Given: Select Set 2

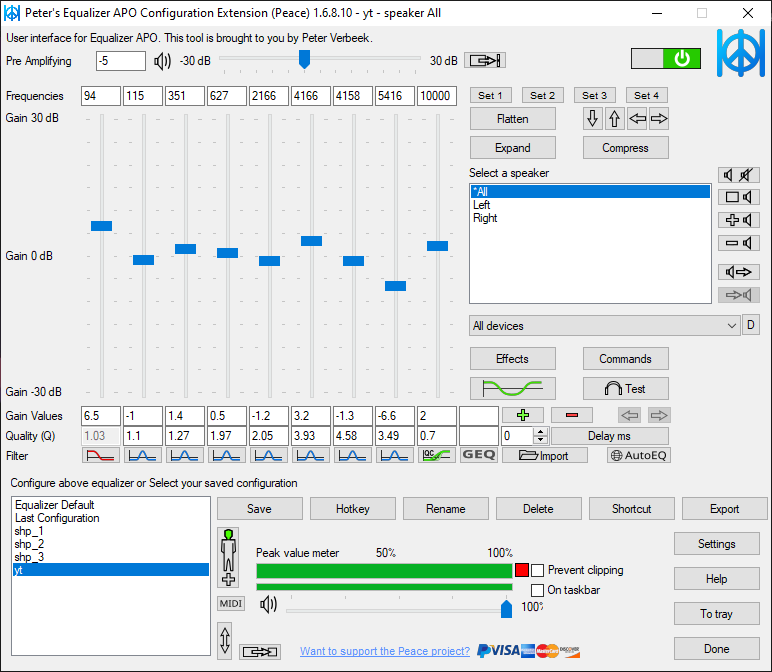Looking at the screenshot, I should click(x=543, y=96).
